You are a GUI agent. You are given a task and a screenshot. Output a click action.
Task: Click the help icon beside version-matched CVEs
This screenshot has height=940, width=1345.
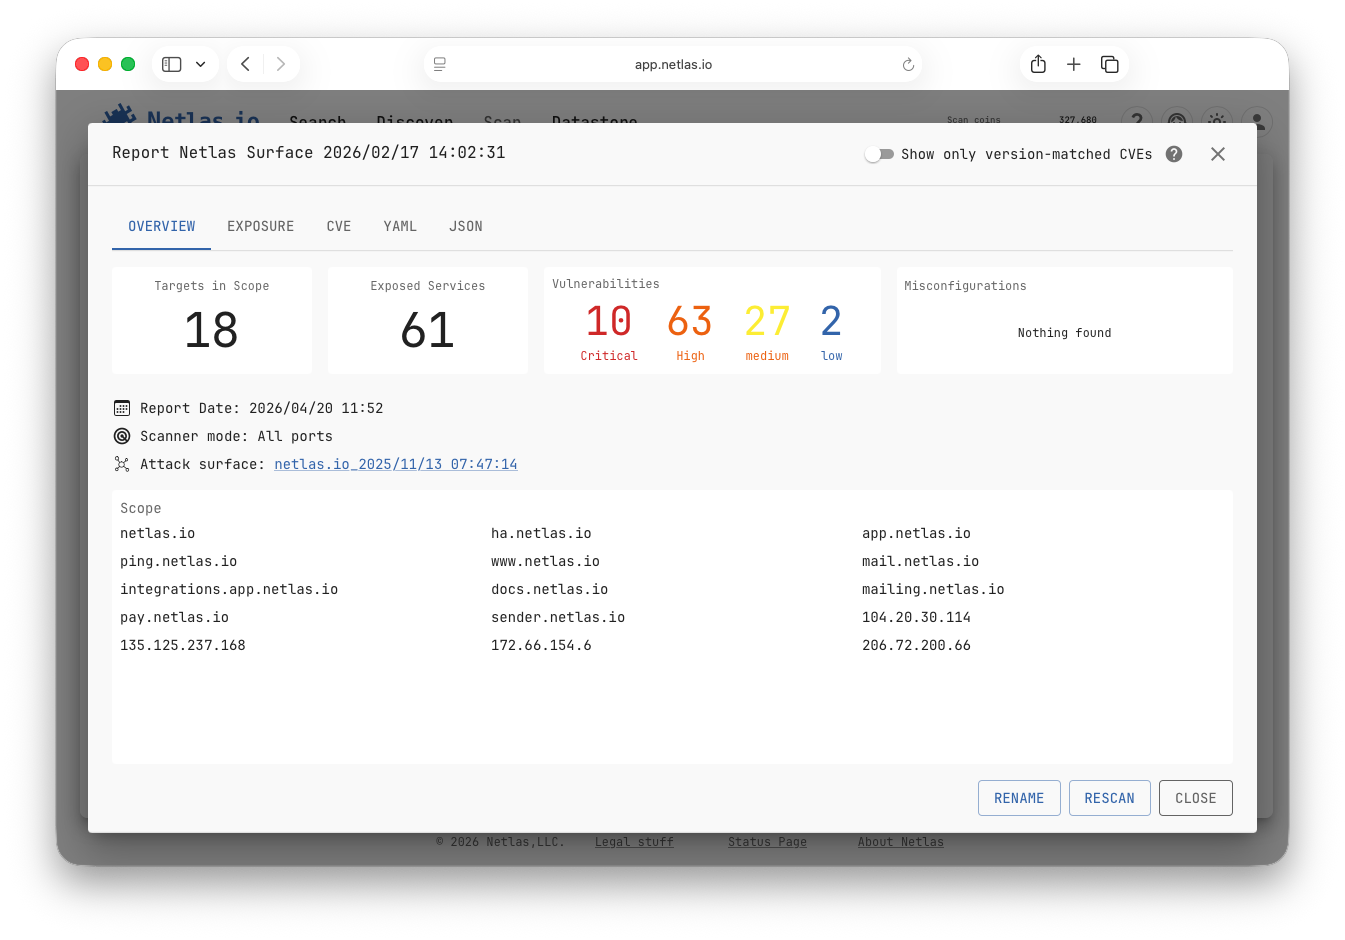coord(1174,154)
